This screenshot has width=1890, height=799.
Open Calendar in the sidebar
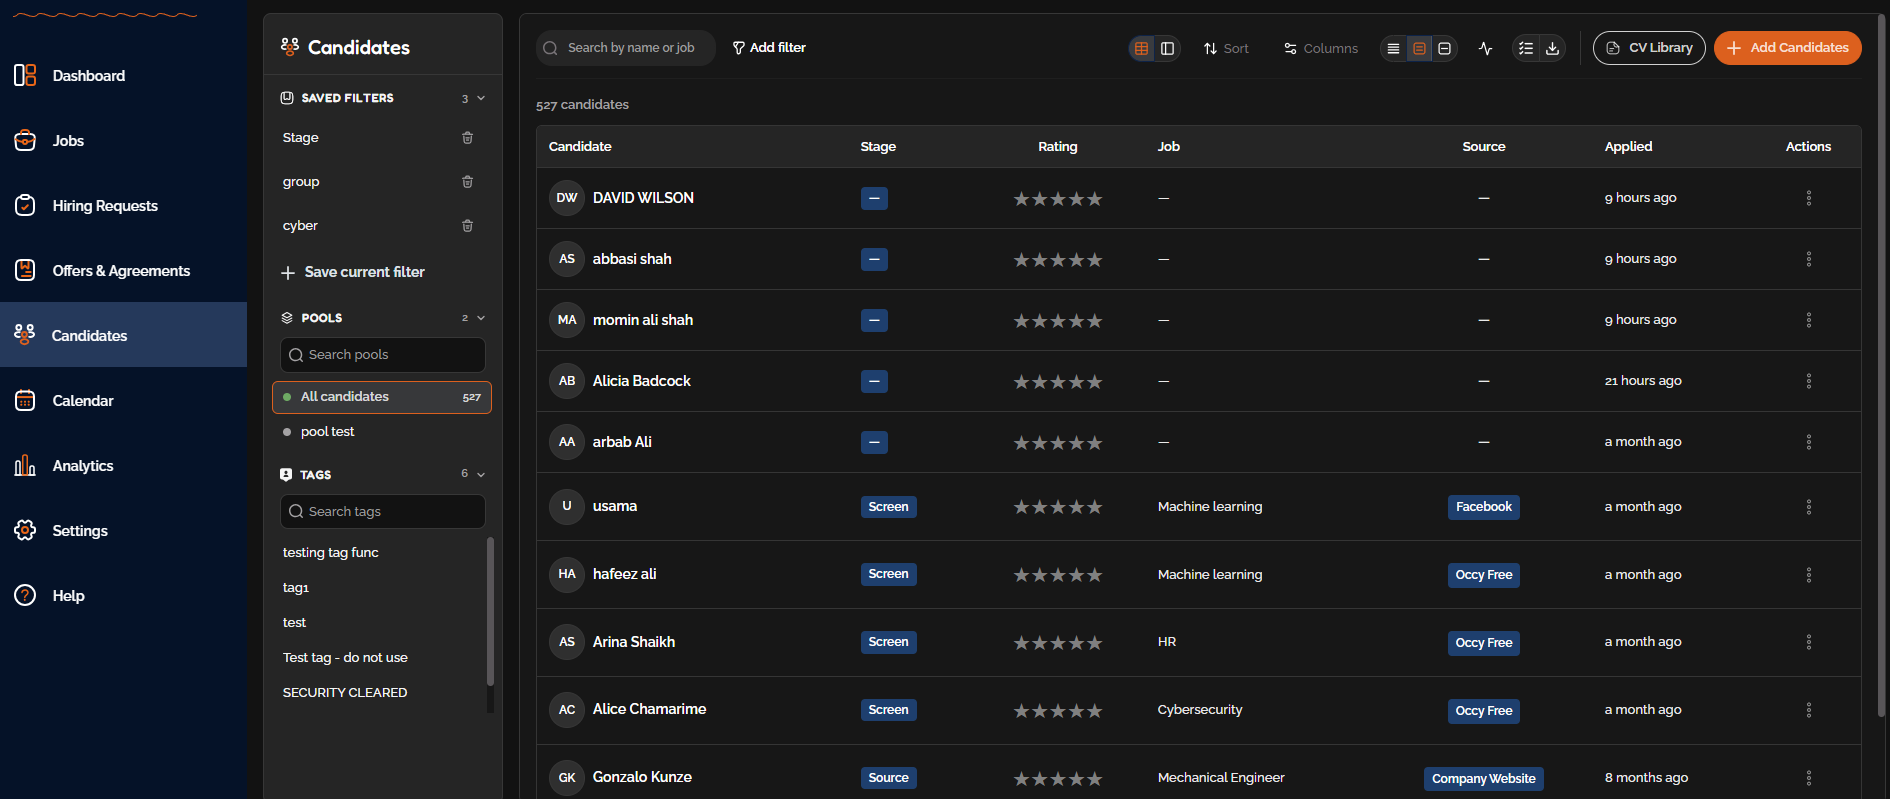click(x=123, y=401)
